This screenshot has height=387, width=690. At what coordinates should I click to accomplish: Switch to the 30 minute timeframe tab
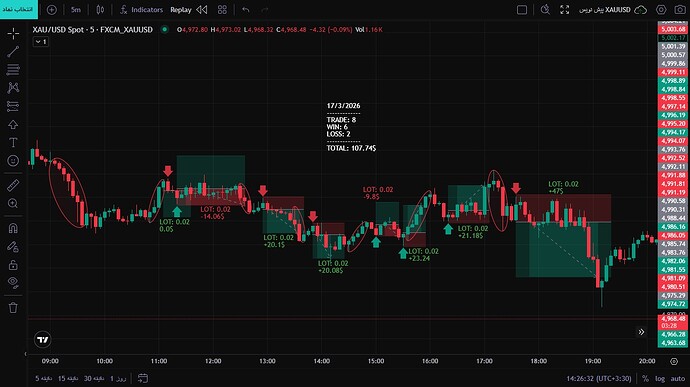[x=94, y=378]
